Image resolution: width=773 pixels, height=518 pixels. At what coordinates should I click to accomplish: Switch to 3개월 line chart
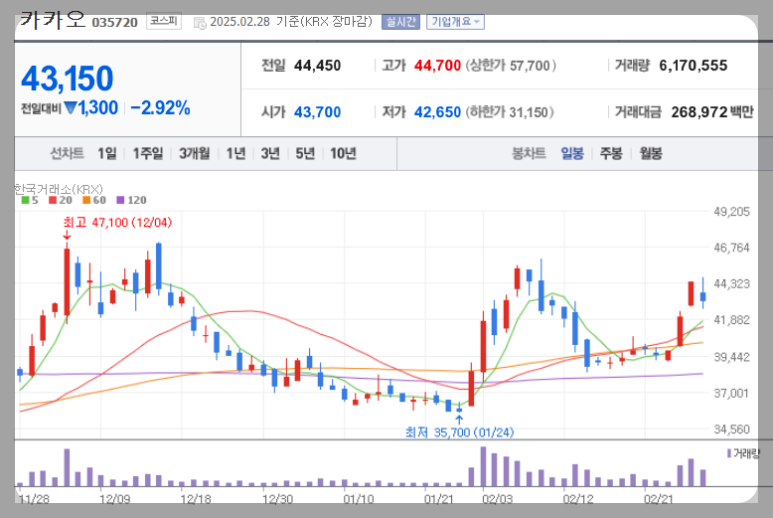(x=194, y=154)
